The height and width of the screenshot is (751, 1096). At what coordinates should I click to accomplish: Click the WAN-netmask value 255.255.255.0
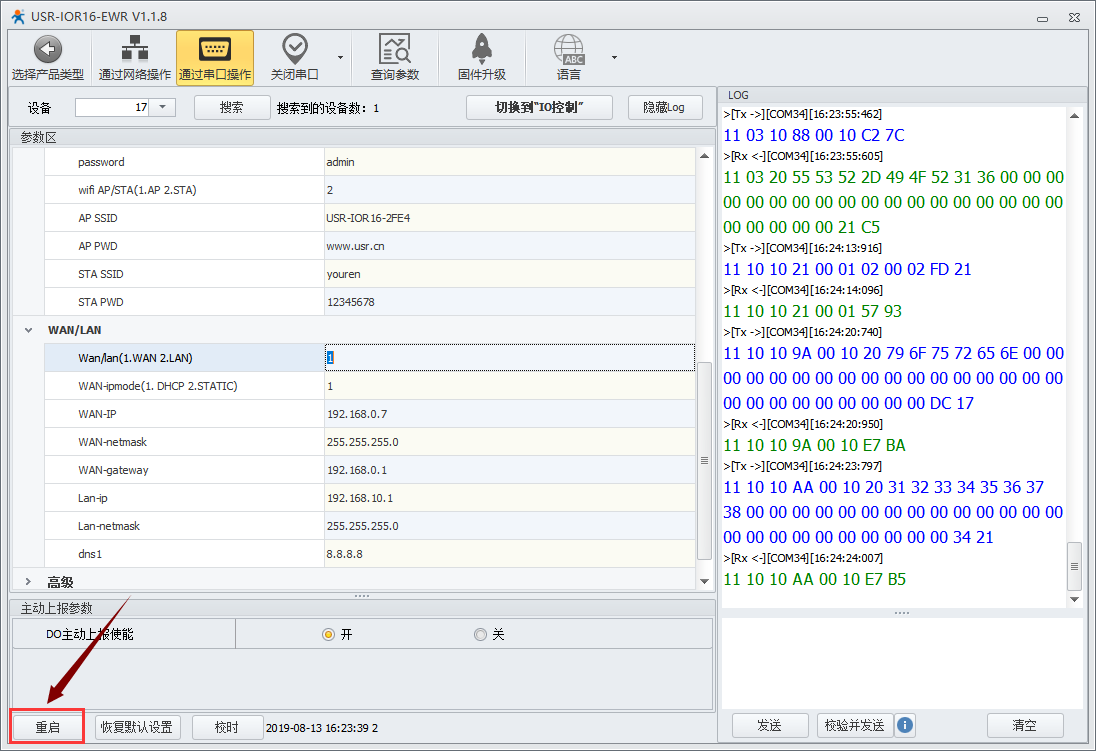tap(510, 441)
